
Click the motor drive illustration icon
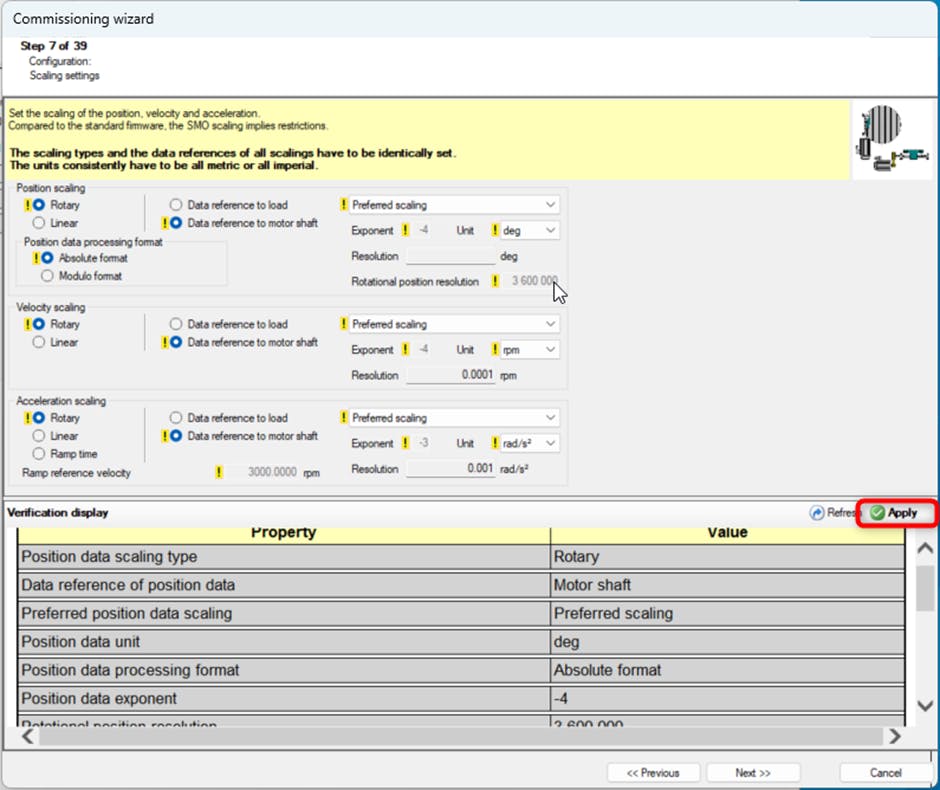point(892,140)
